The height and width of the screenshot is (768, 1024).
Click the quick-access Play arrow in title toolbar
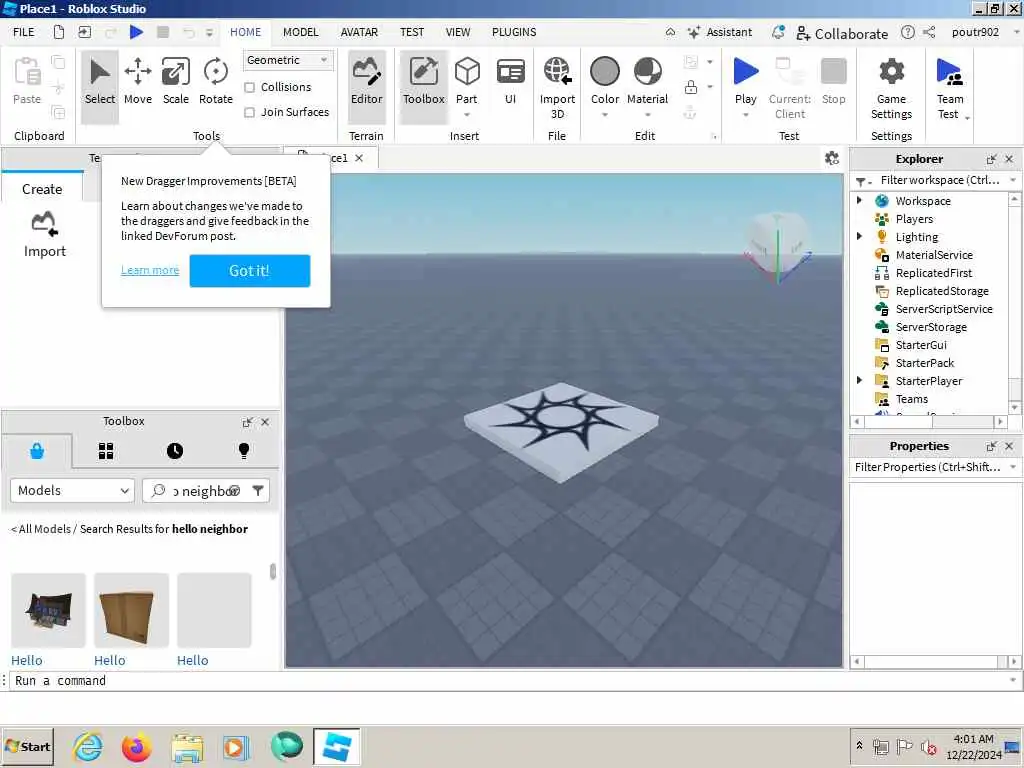pos(136,32)
